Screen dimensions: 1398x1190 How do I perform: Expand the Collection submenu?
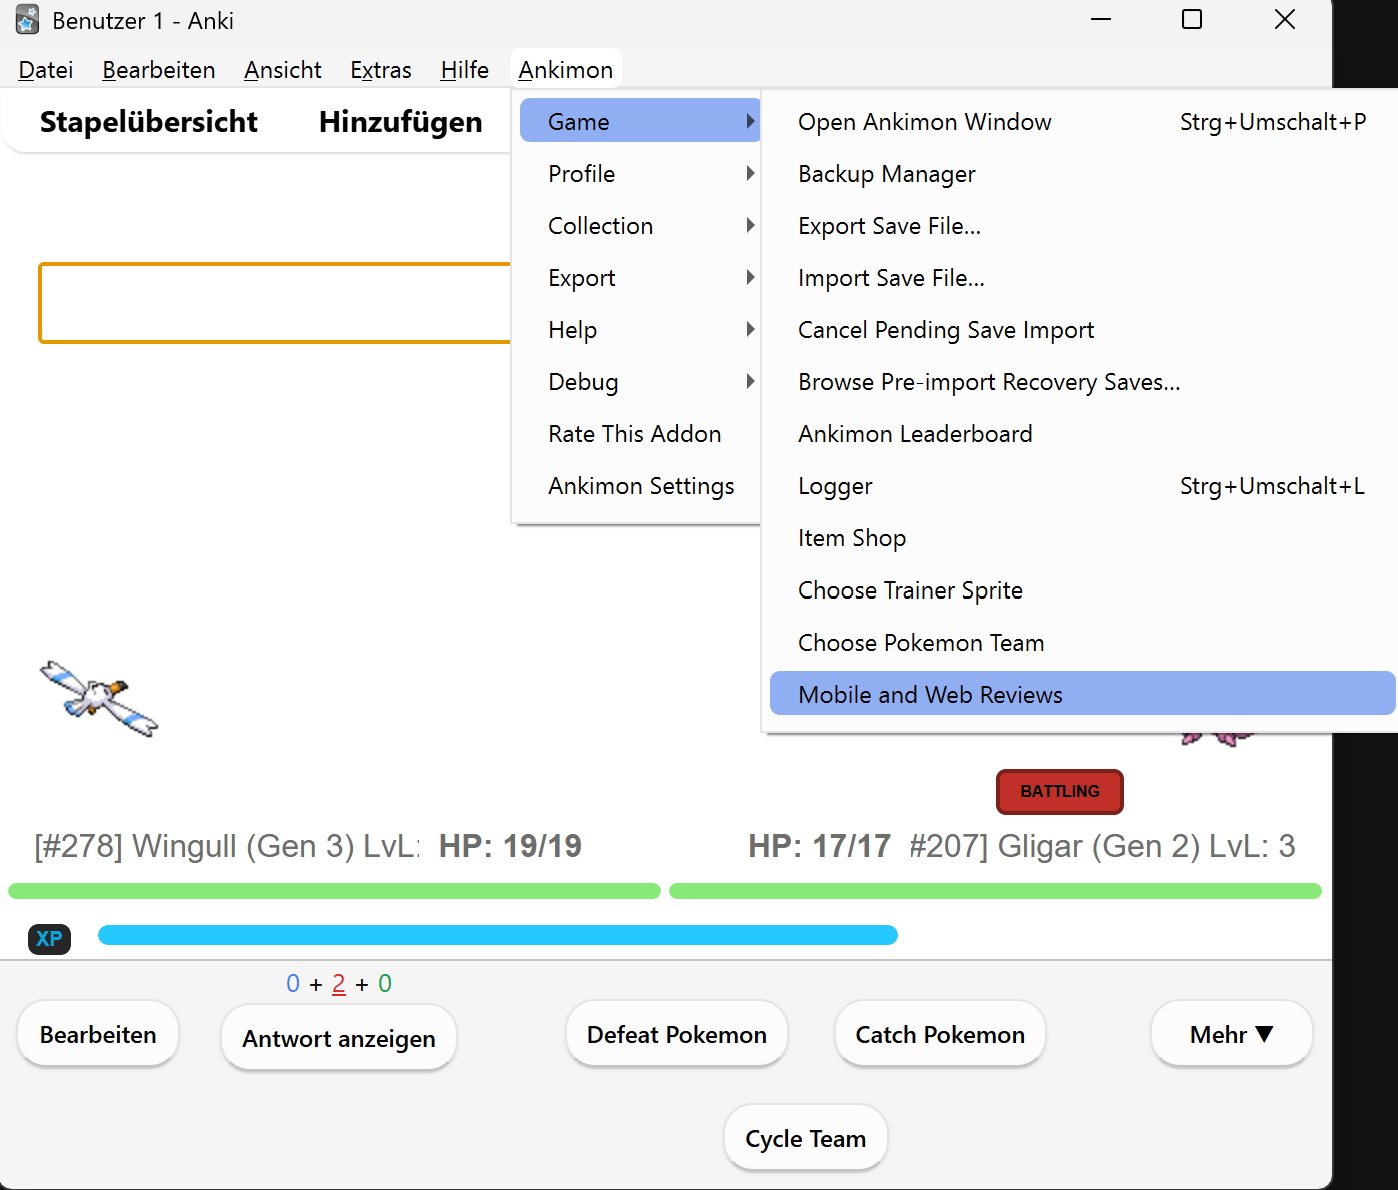click(640, 226)
